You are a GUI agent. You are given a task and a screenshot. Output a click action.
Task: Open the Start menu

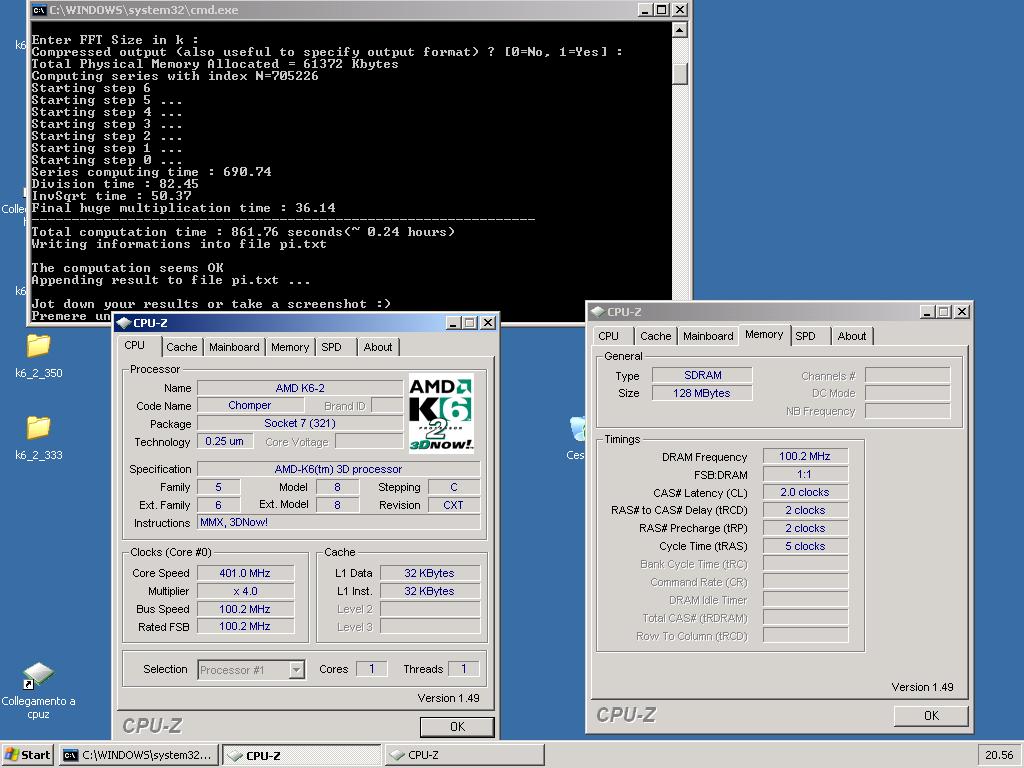point(27,755)
